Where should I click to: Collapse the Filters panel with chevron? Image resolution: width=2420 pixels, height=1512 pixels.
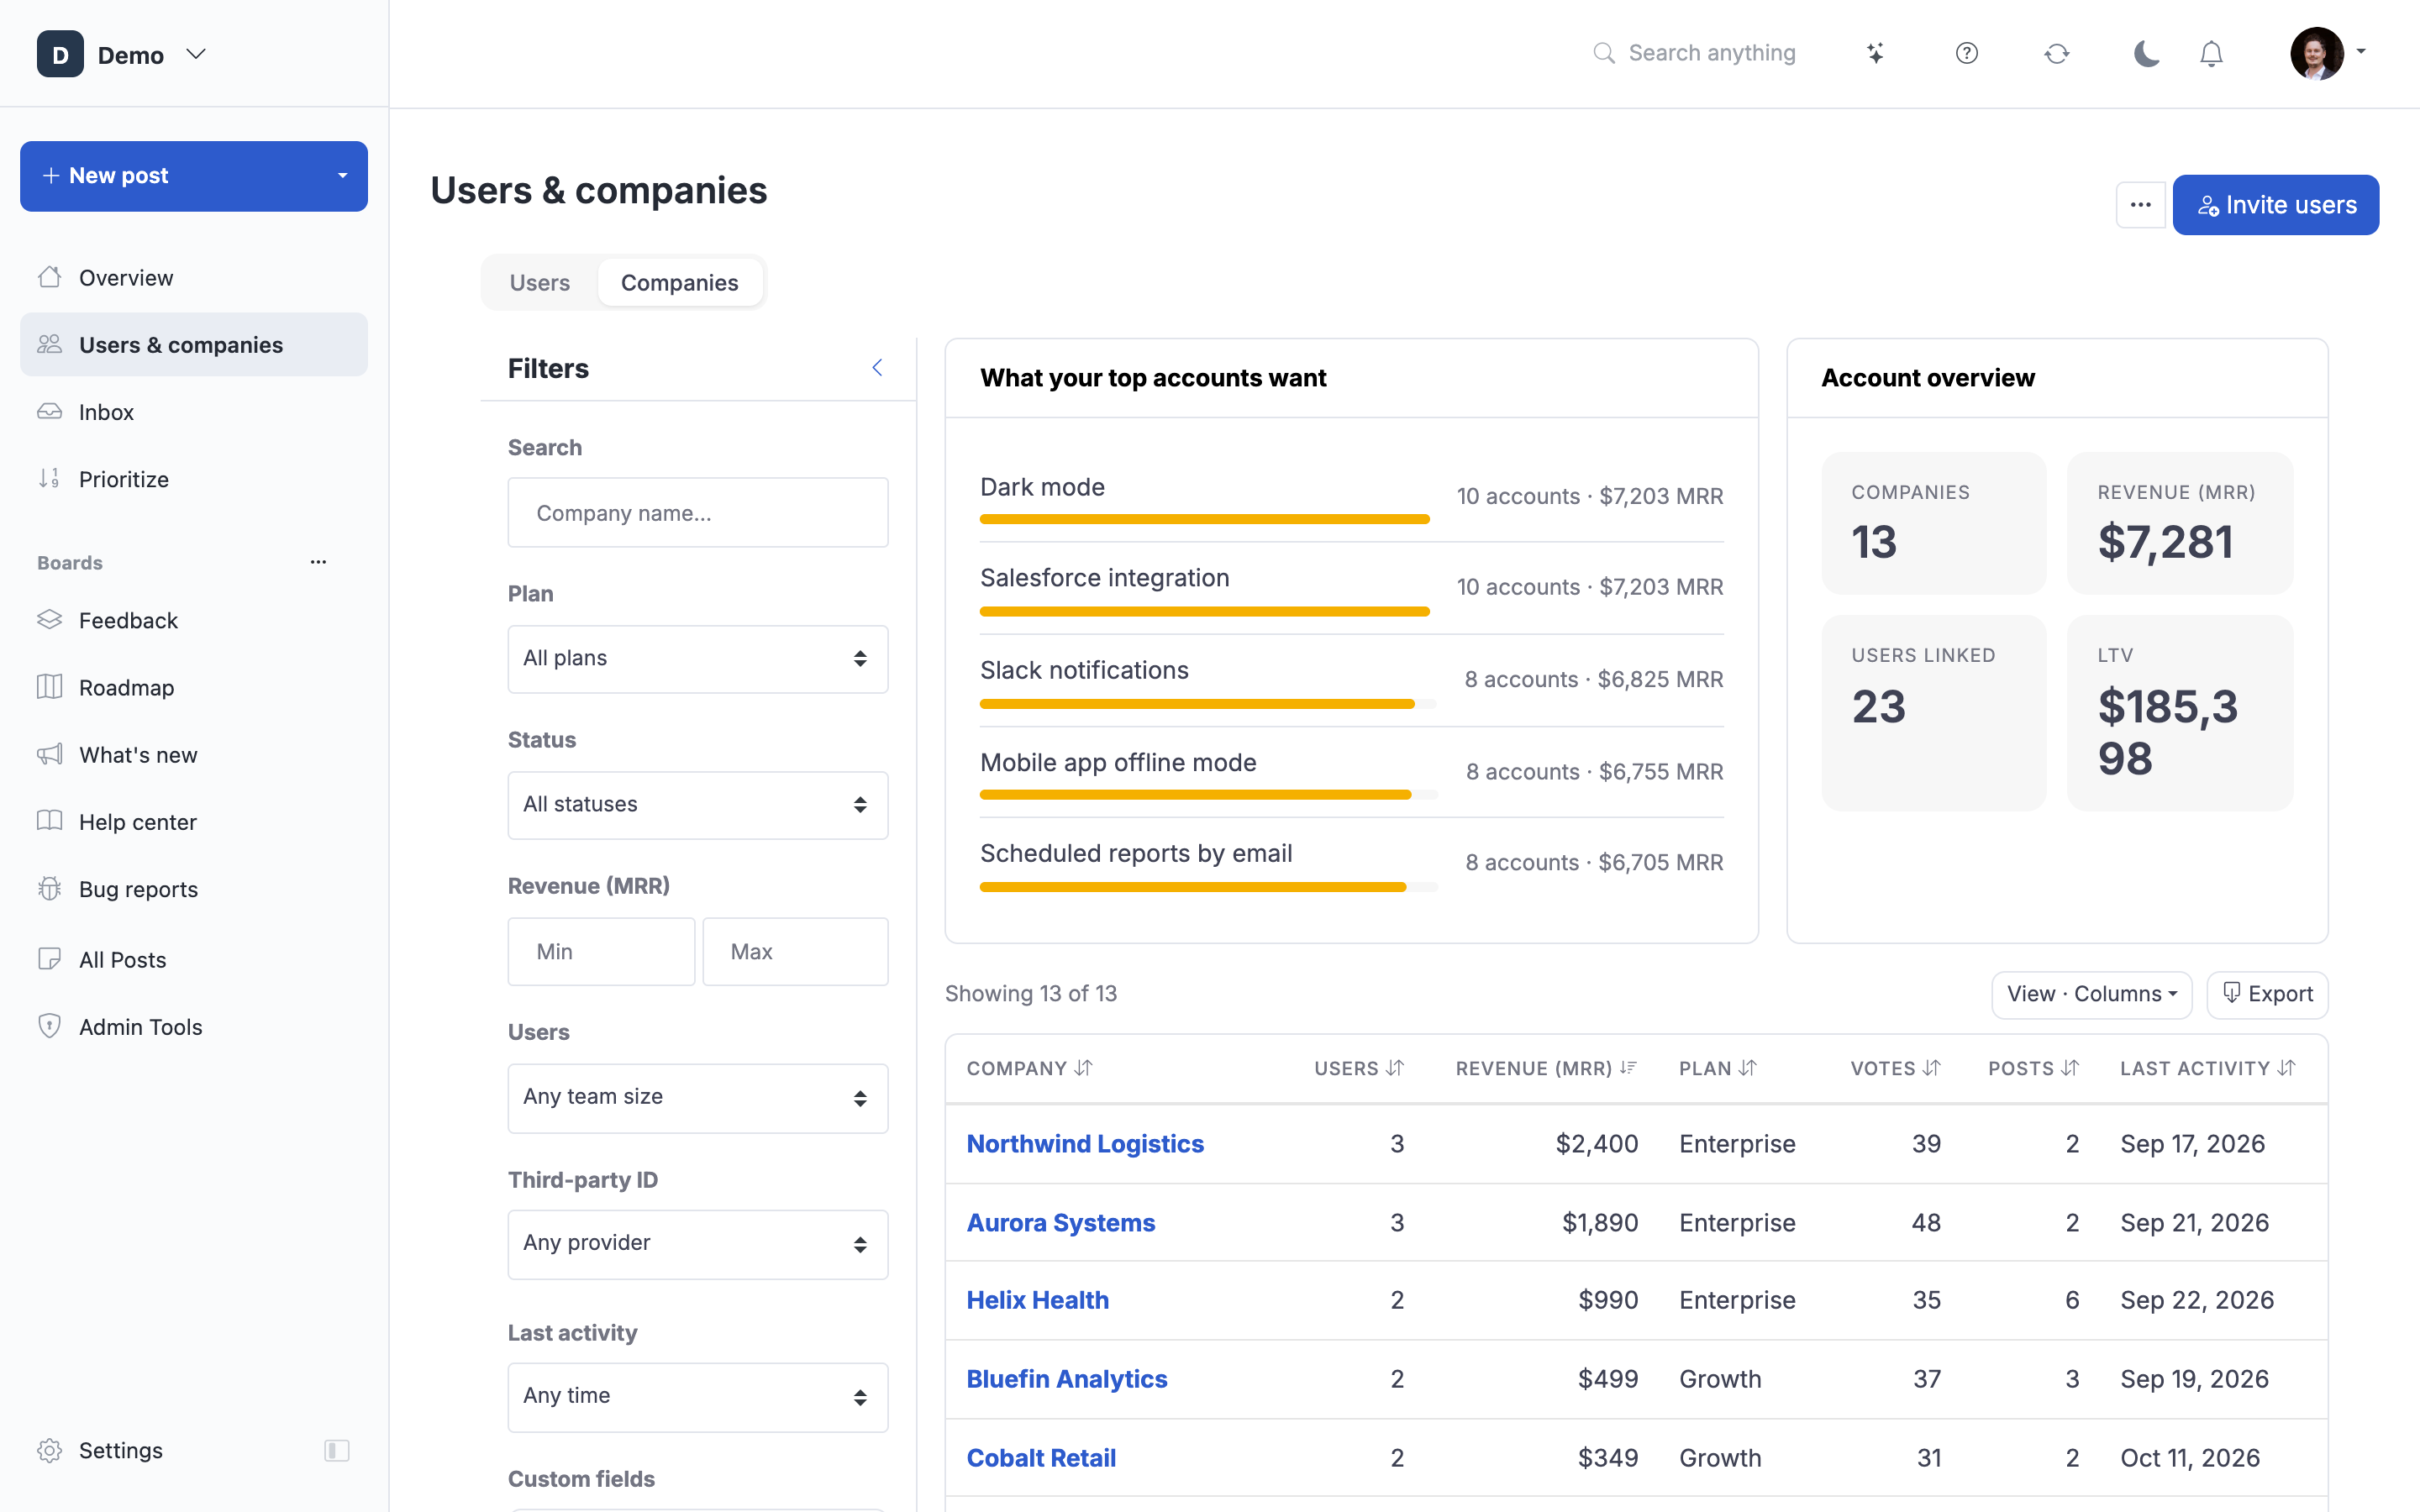pos(877,368)
